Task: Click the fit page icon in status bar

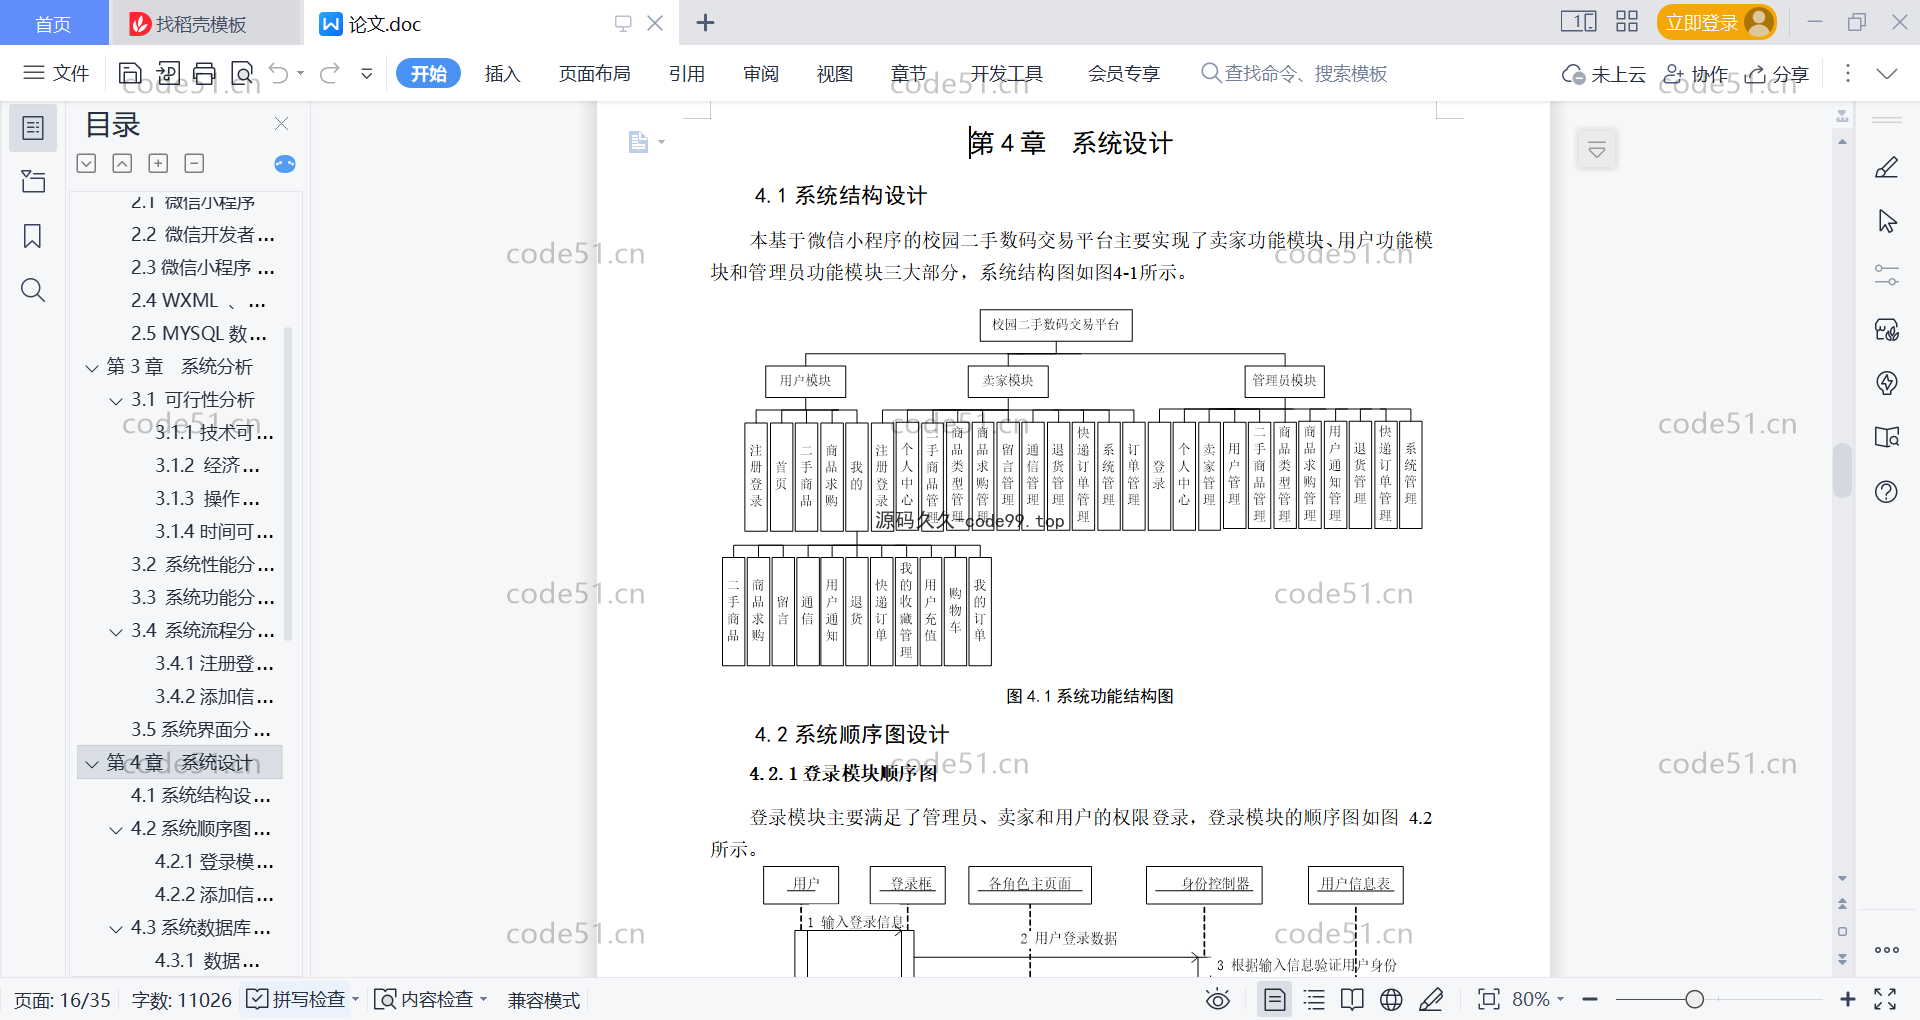Action: (x=1489, y=999)
